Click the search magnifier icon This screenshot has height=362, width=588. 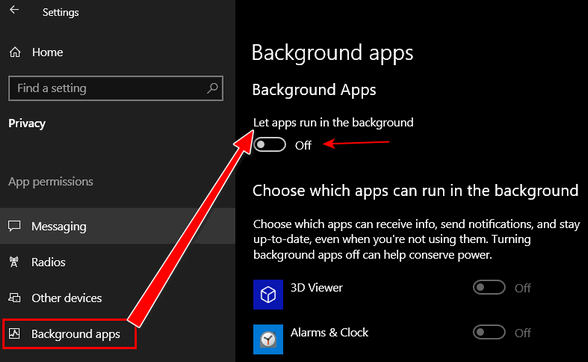point(213,88)
